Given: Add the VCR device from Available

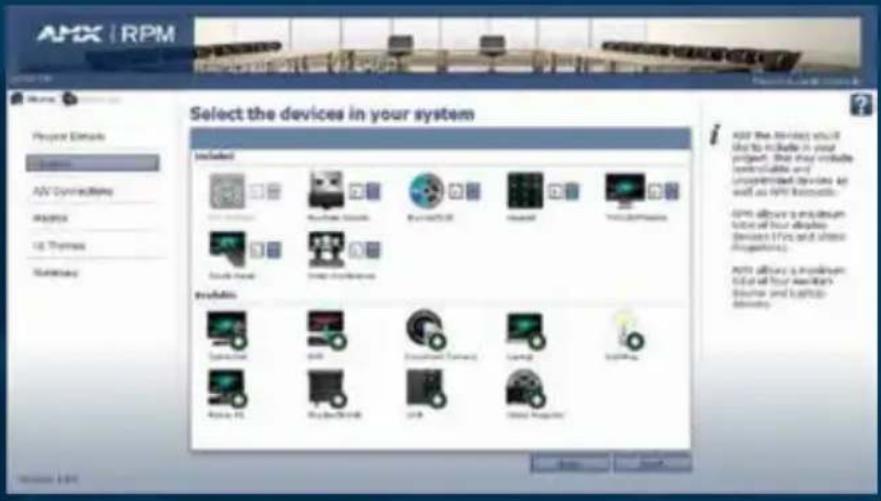Looking at the screenshot, I should 426,388.
